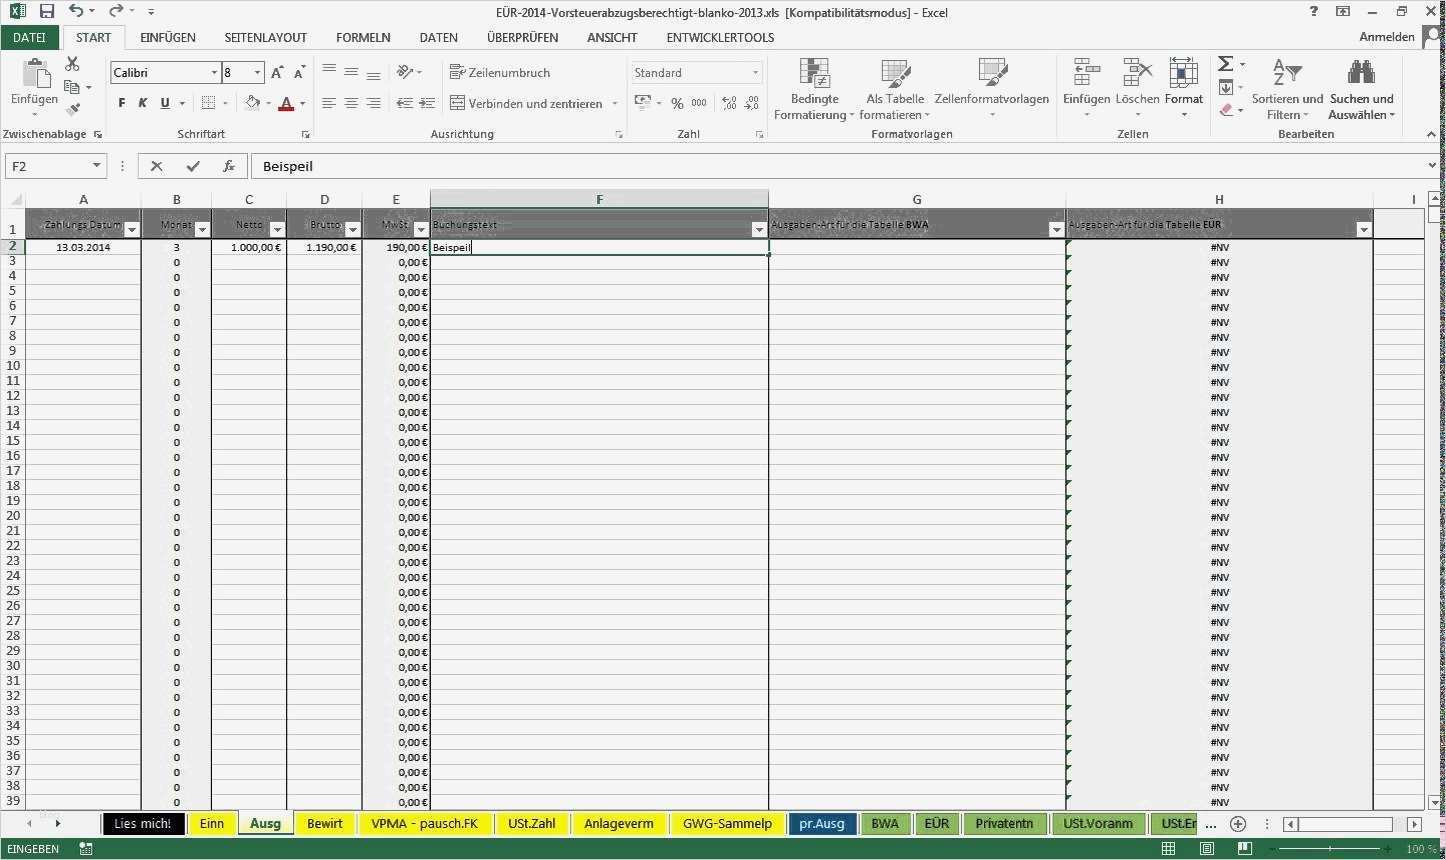Switch to the ENTWICKLERTOOLS tab
This screenshot has width=1446, height=860.
(x=720, y=37)
